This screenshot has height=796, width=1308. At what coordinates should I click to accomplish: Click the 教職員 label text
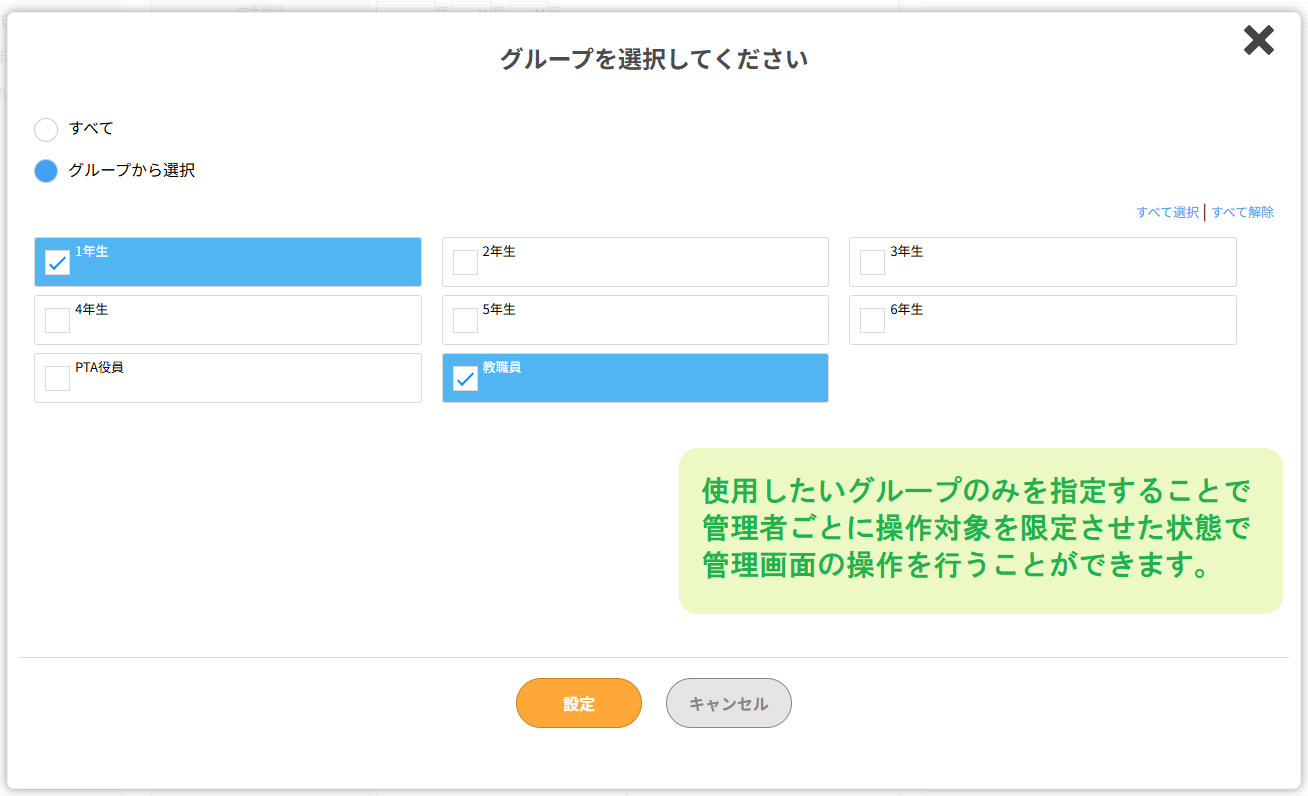tap(502, 368)
